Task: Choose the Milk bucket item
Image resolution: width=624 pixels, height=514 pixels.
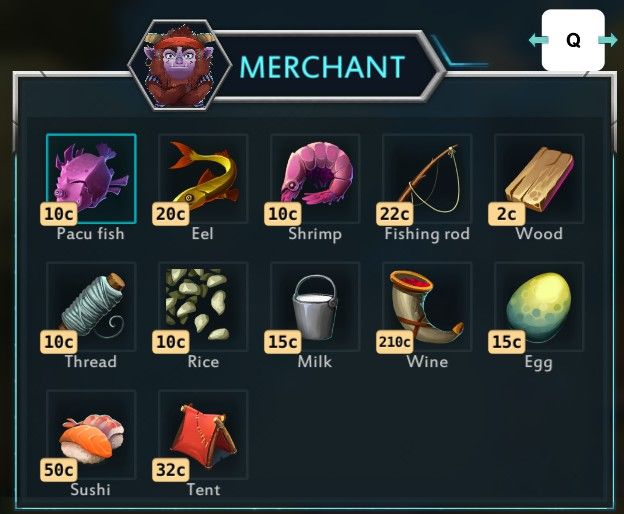Action: coord(315,307)
